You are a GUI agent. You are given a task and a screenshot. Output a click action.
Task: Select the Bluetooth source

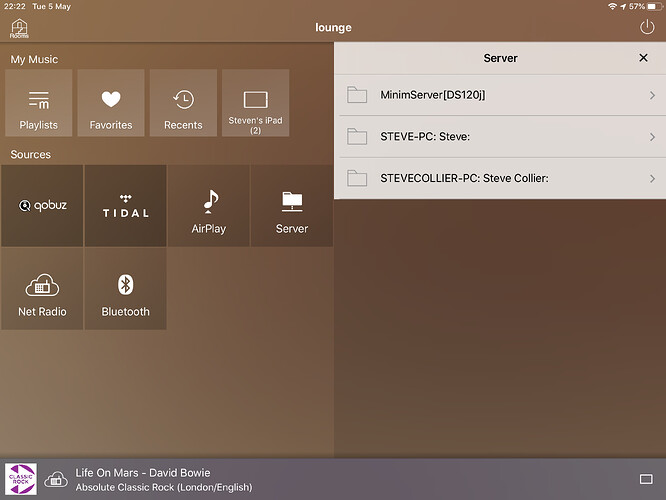pyautogui.click(x=125, y=289)
